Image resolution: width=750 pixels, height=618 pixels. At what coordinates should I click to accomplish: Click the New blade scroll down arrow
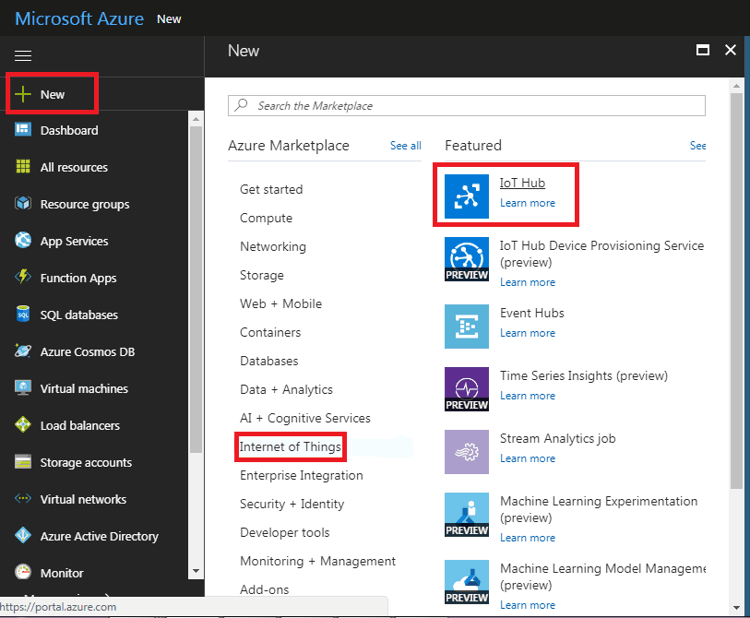coord(737,608)
